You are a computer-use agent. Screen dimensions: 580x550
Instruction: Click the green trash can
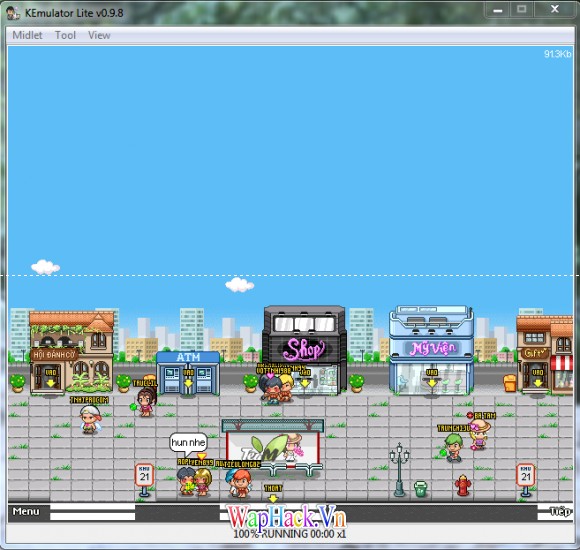[x=421, y=489]
